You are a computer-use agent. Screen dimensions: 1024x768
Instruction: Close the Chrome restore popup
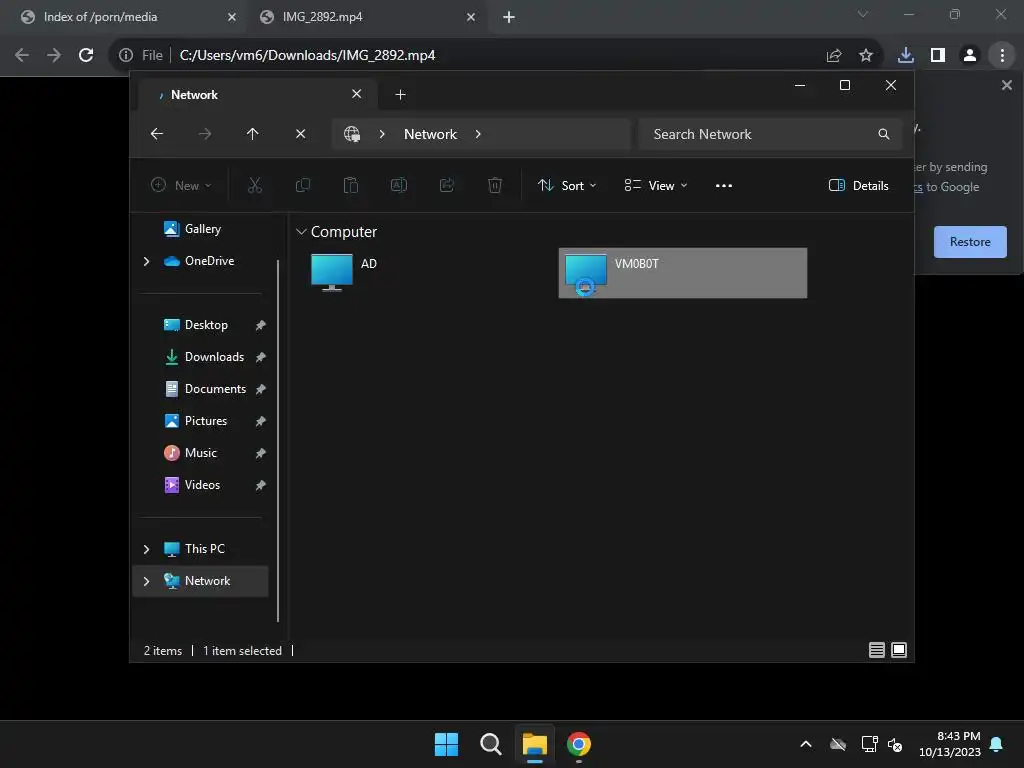[x=1006, y=85]
